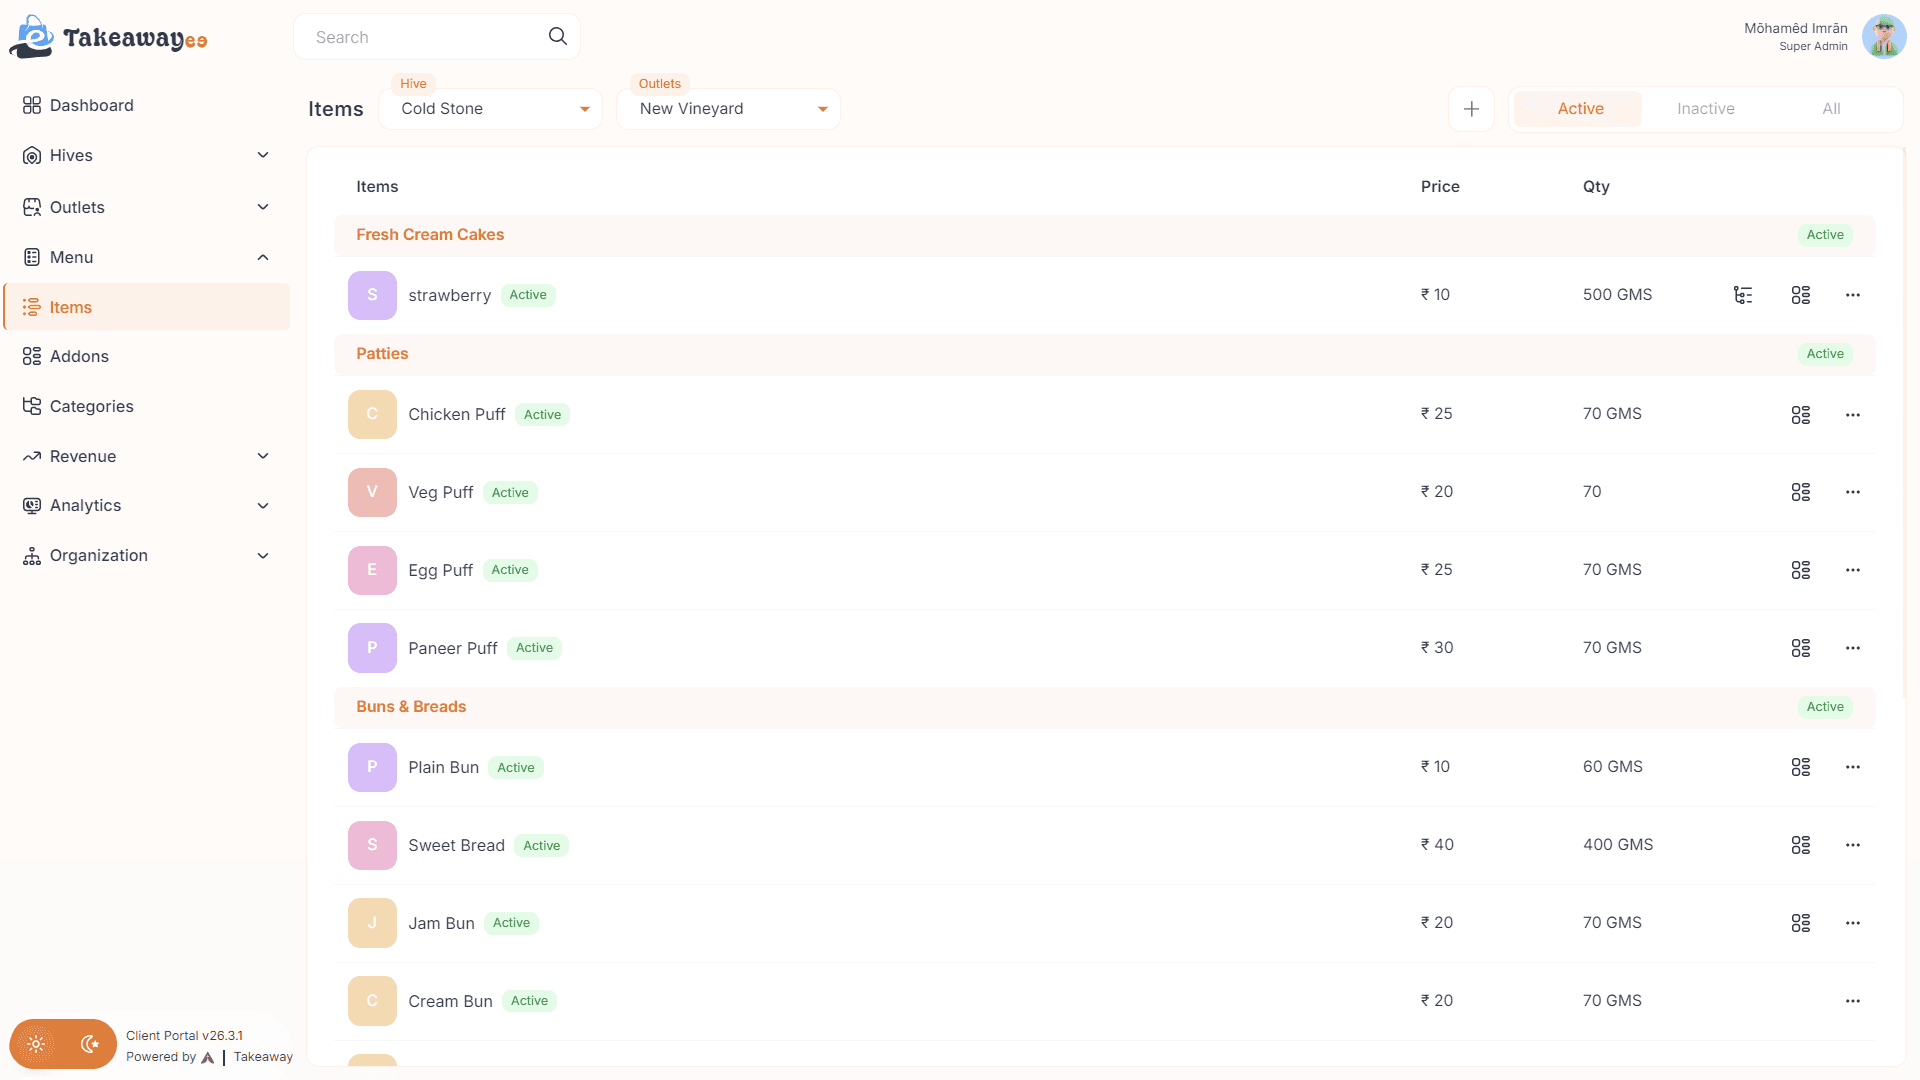Open more options for strawberry
1920x1080 pixels.
pyautogui.click(x=1853, y=295)
